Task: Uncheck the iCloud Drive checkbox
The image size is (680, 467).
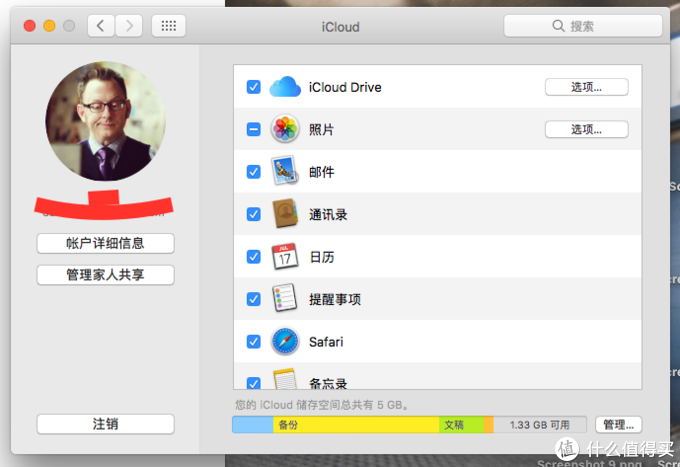Action: 254,87
